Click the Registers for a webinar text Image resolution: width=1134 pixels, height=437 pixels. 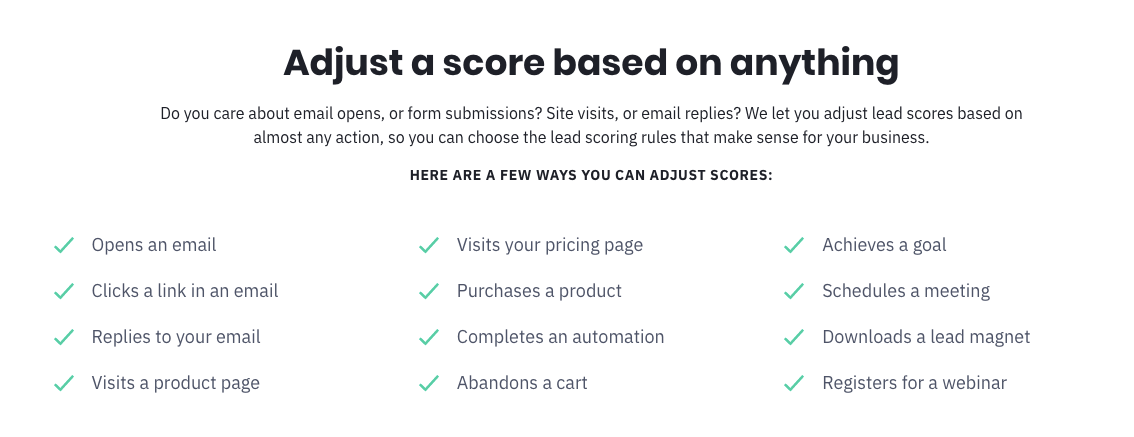coord(914,383)
